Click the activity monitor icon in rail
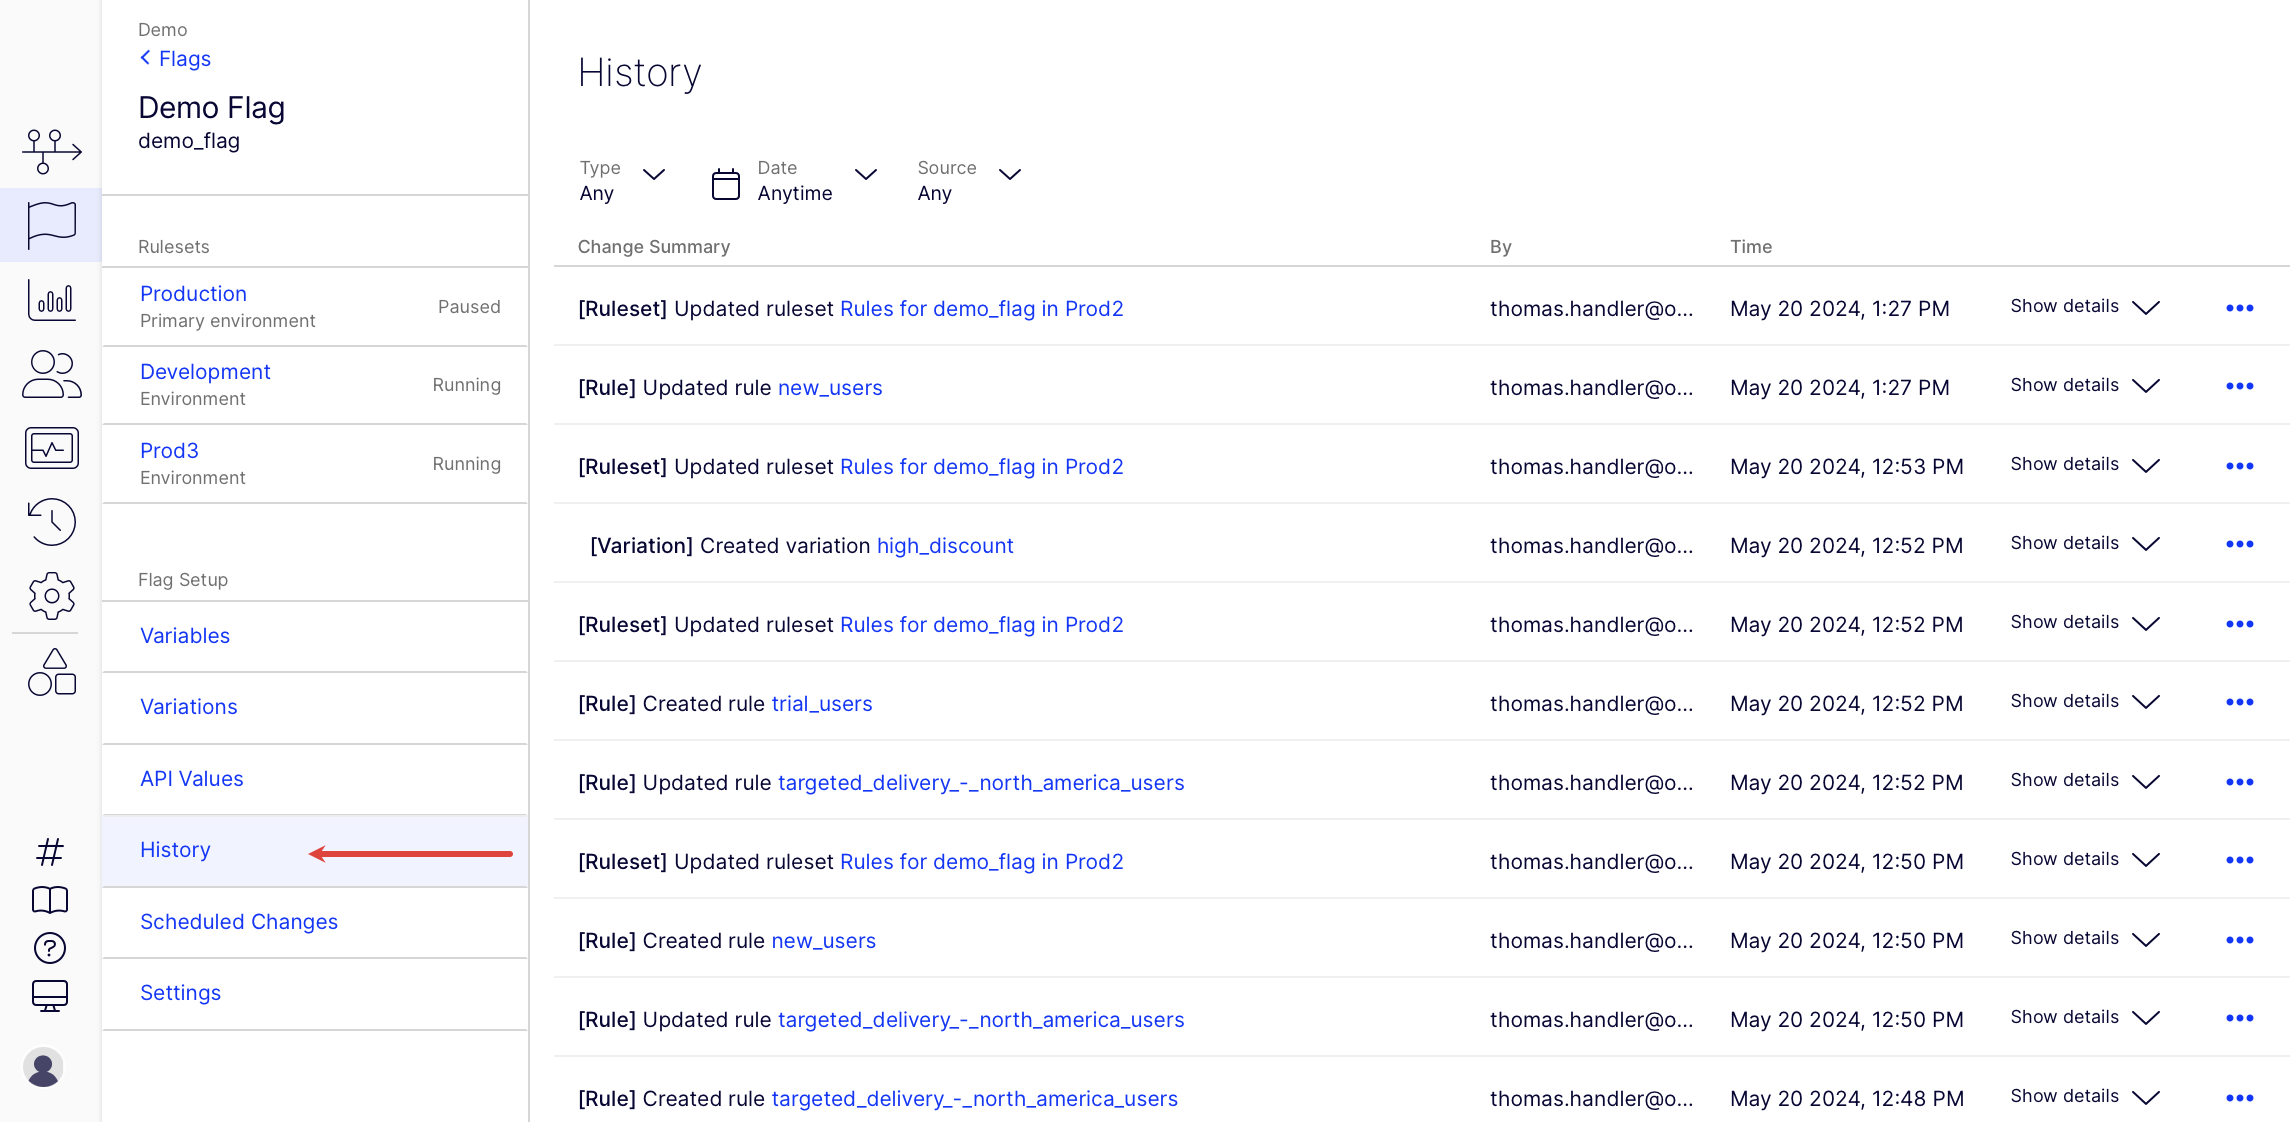2294x1122 pixels. (x=51, y=448)
